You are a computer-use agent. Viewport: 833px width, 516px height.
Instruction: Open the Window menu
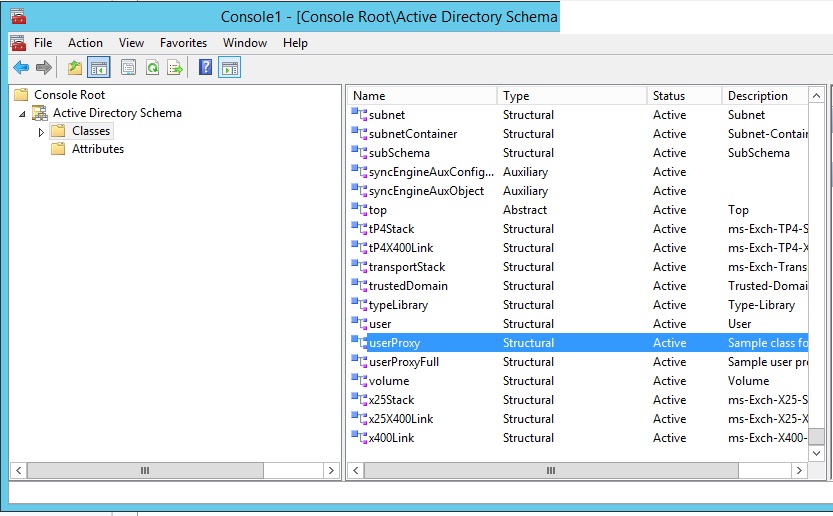(x=244, y=43)
